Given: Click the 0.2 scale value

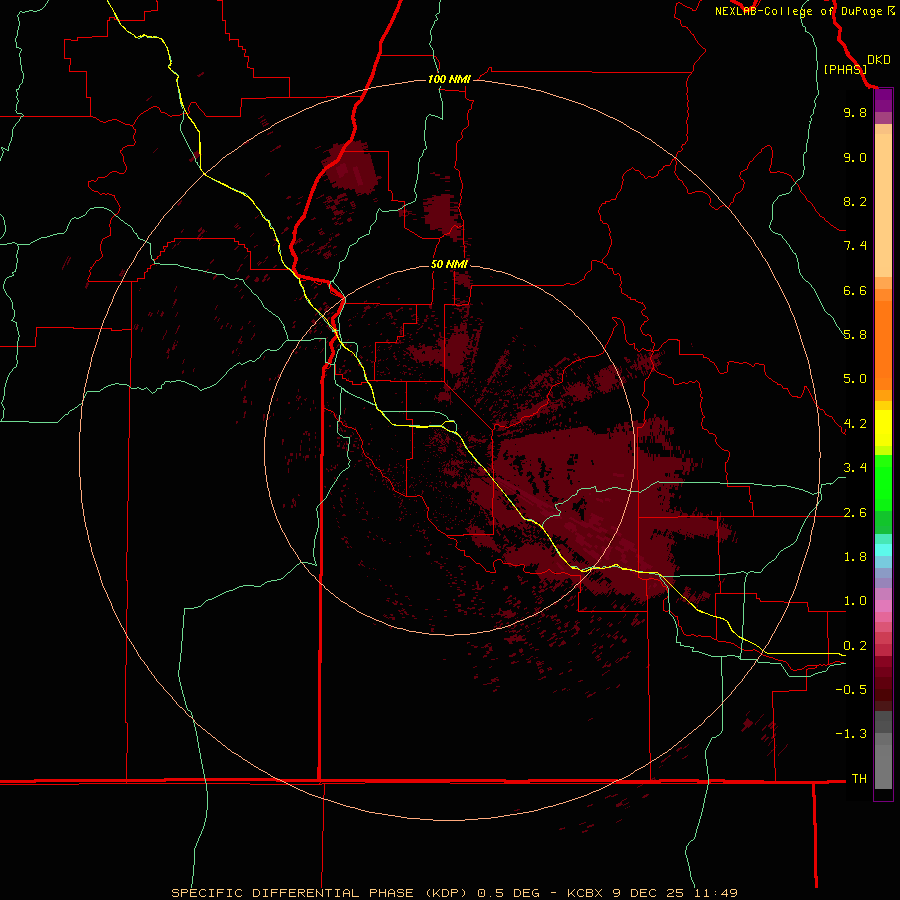Looking at the screenshot, I should pyautogui.click(x=855, y=646).
